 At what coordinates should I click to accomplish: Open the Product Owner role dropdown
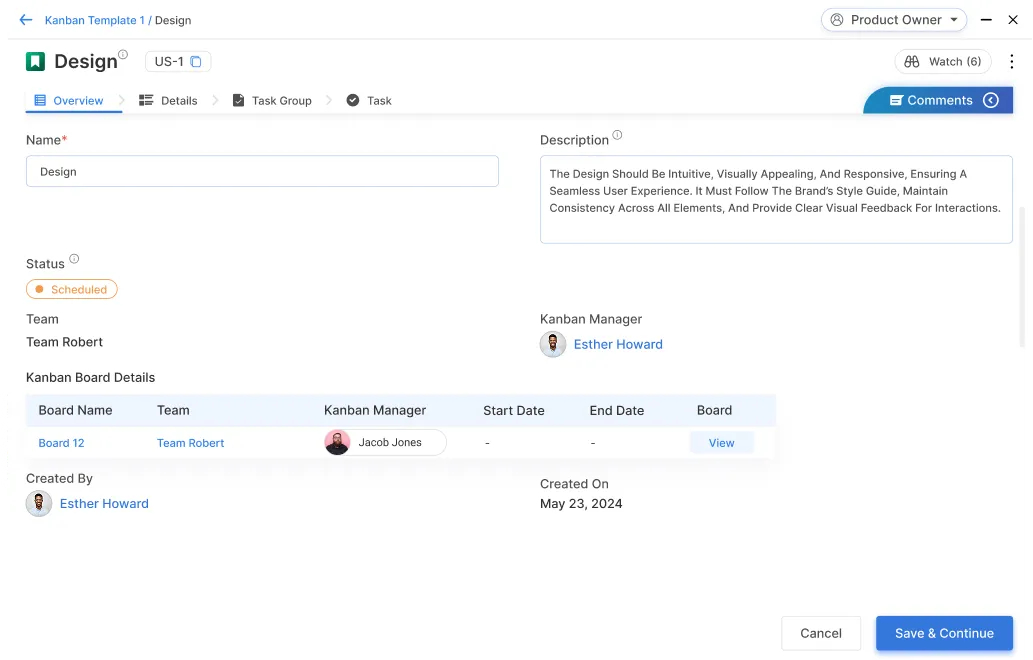pos(893,19)
